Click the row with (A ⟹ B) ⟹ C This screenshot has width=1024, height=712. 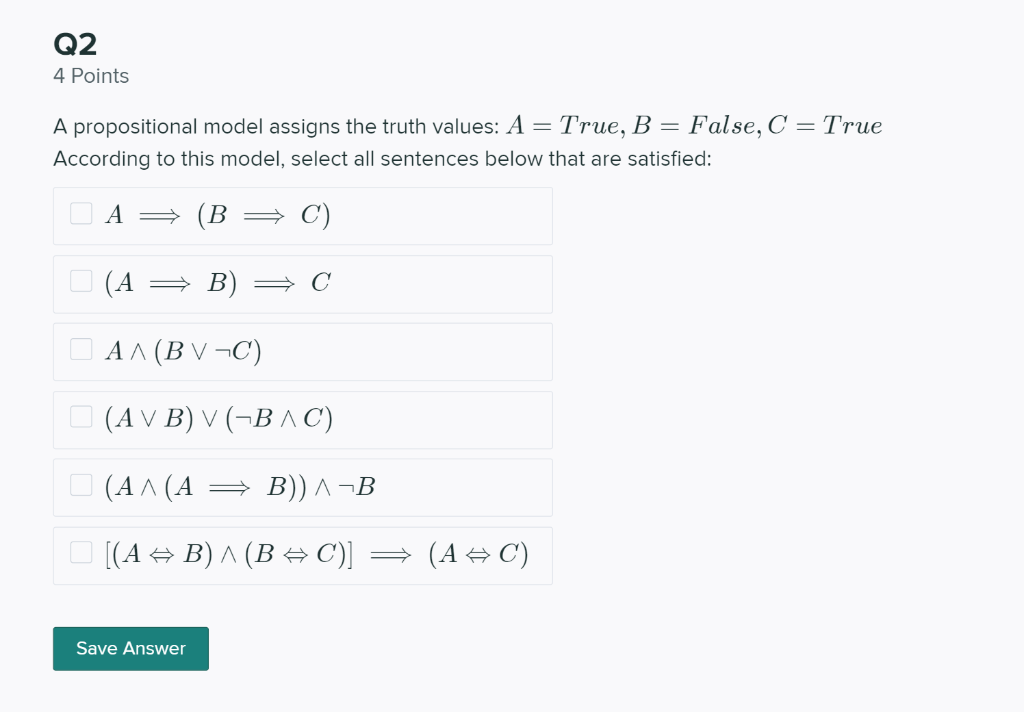300,284
